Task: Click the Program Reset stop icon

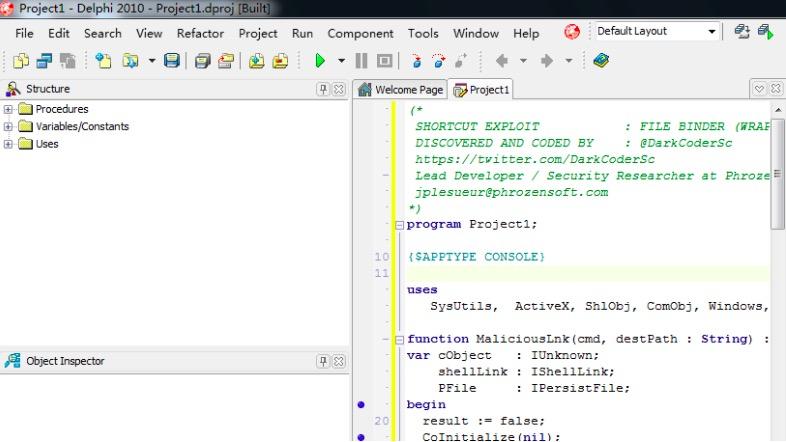Action: coord(384,61)
